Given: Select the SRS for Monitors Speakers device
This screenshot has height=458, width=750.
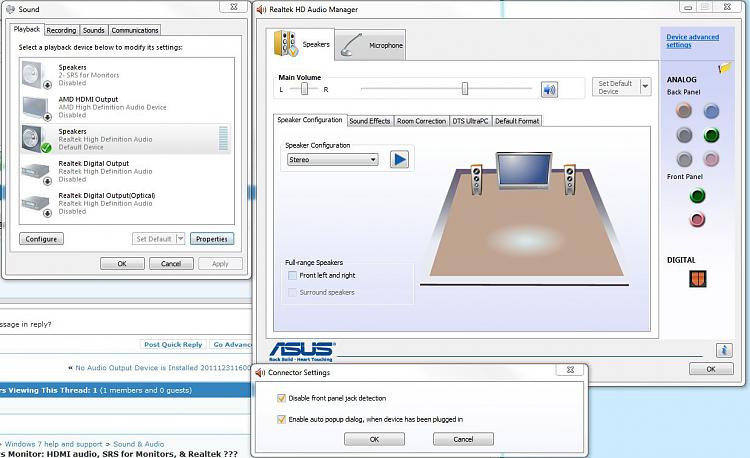Looking at the screenshot, I should click(x=127, y=75).
